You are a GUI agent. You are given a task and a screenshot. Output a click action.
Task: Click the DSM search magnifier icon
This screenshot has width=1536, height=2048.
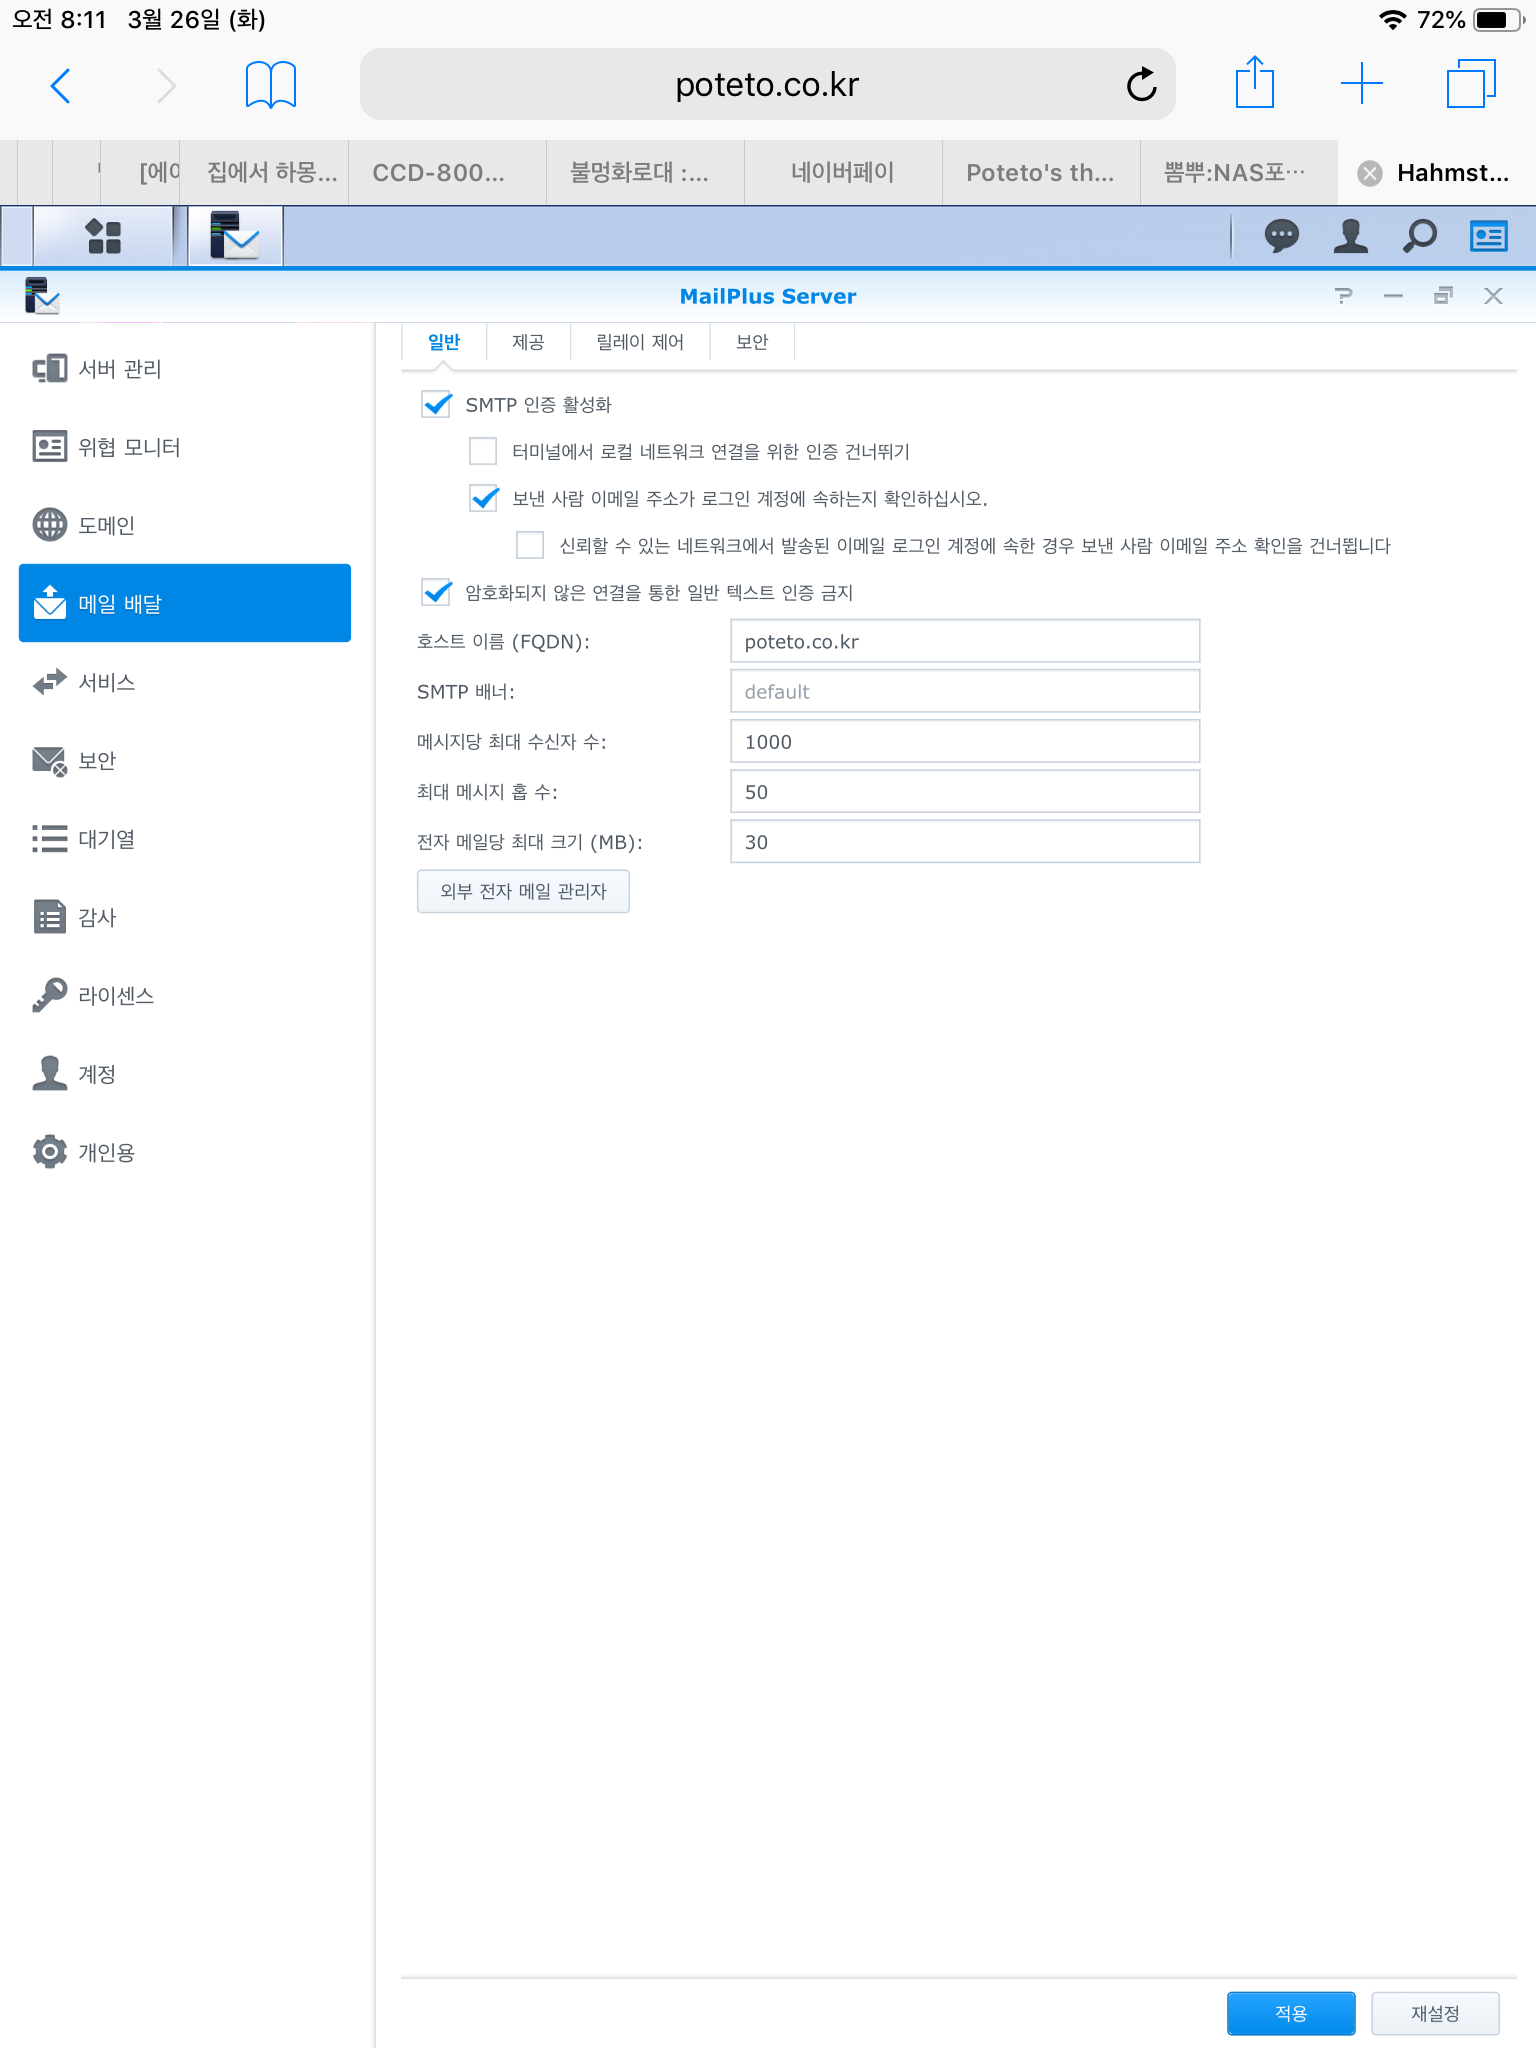coord(1419,237)
